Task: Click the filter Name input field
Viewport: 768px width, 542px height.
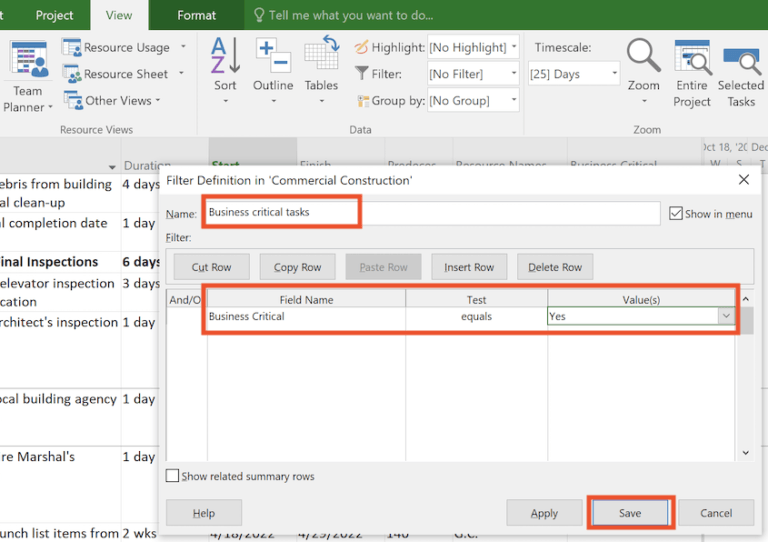Action: click(x=432, y=212)
